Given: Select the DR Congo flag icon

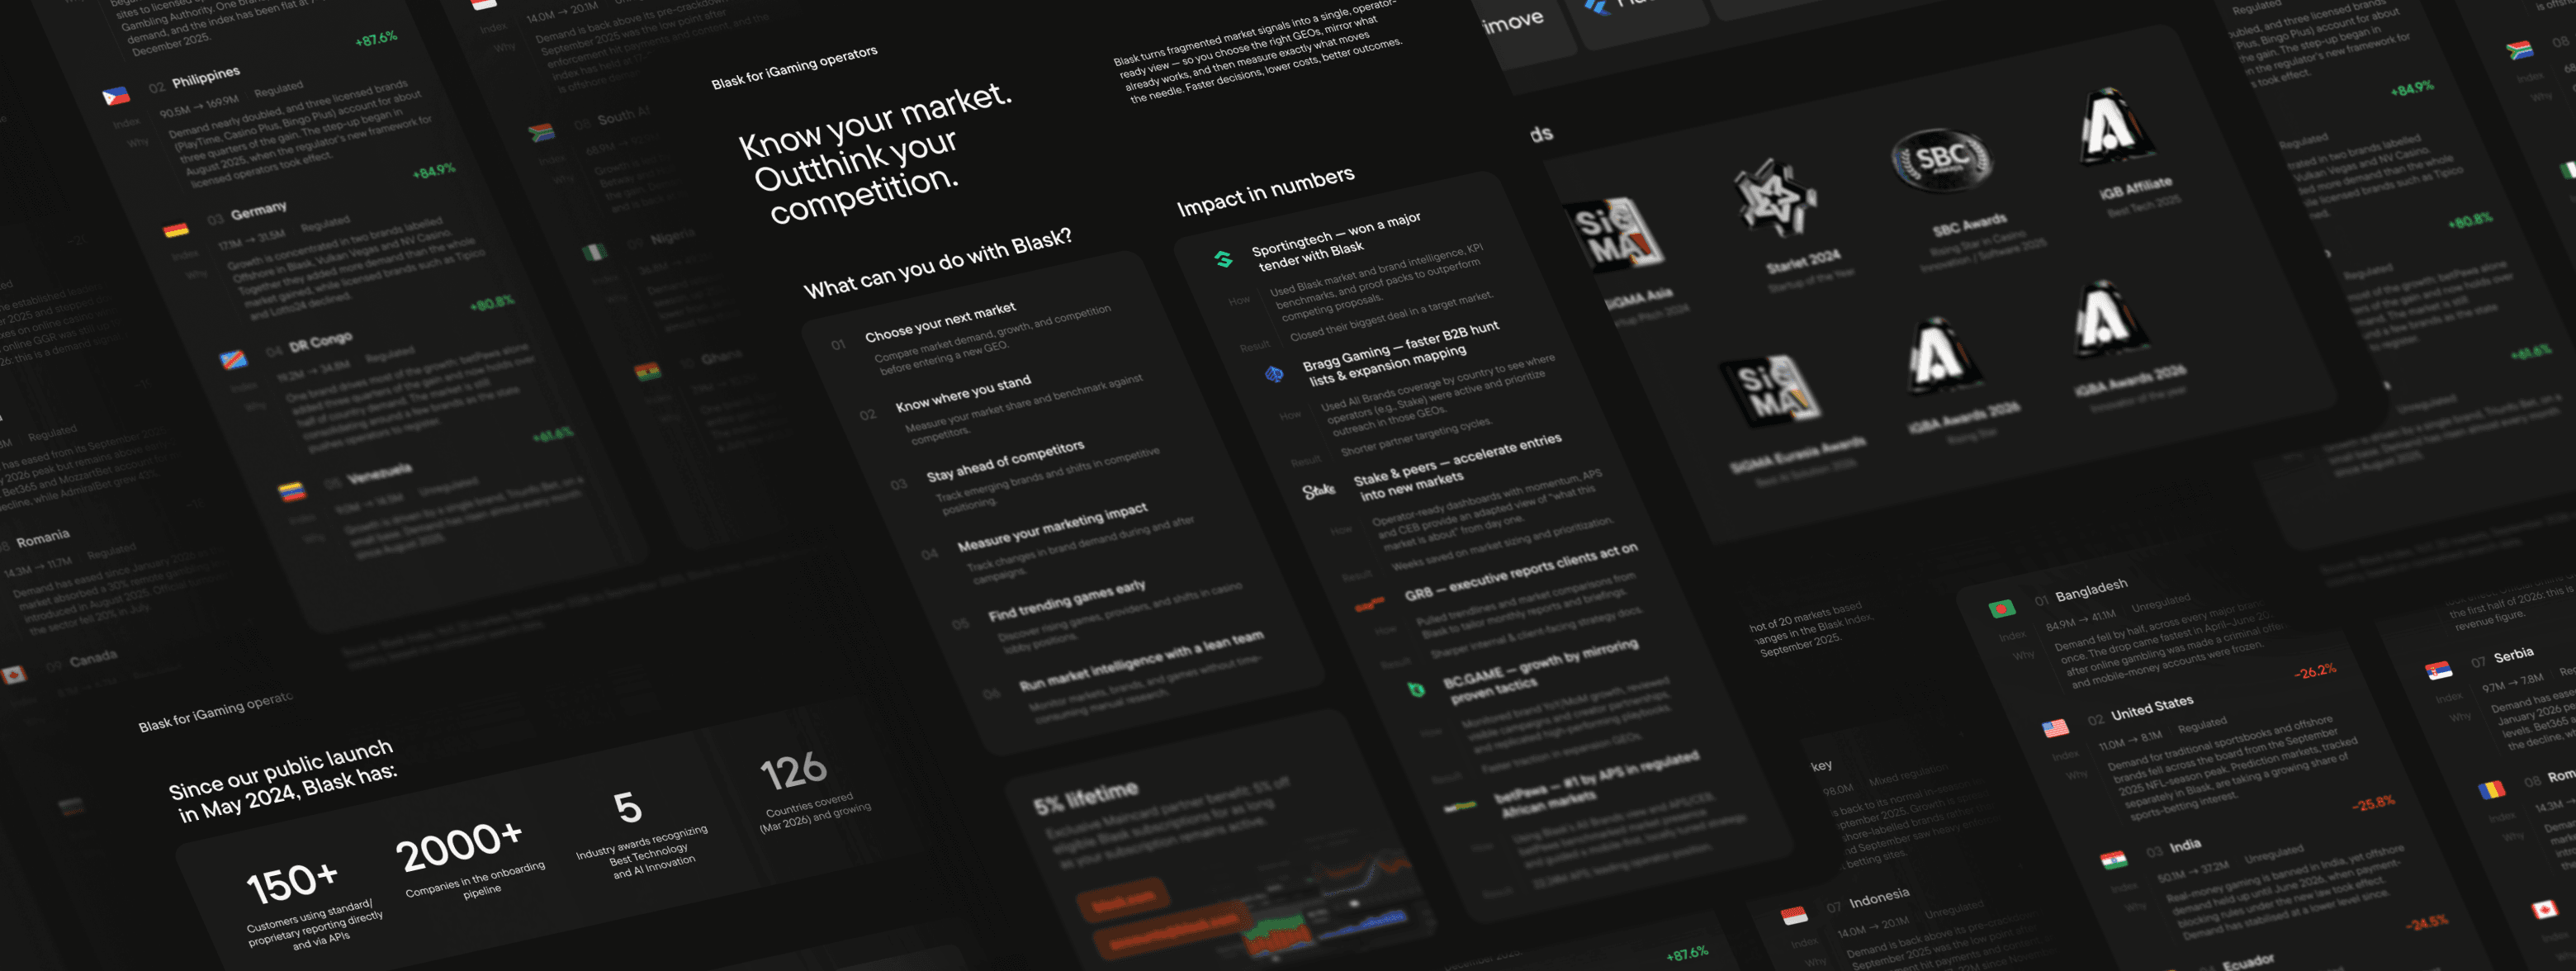Looking at the screenshot, I should pos(234,359).
